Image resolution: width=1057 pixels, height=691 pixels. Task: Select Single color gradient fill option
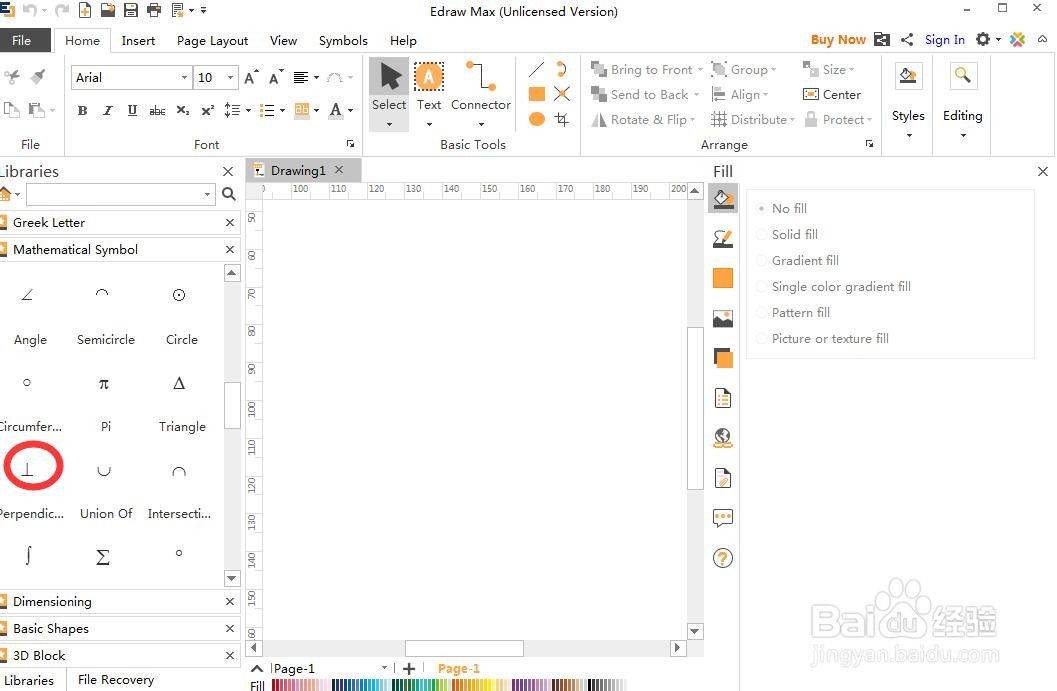point(834,287)
